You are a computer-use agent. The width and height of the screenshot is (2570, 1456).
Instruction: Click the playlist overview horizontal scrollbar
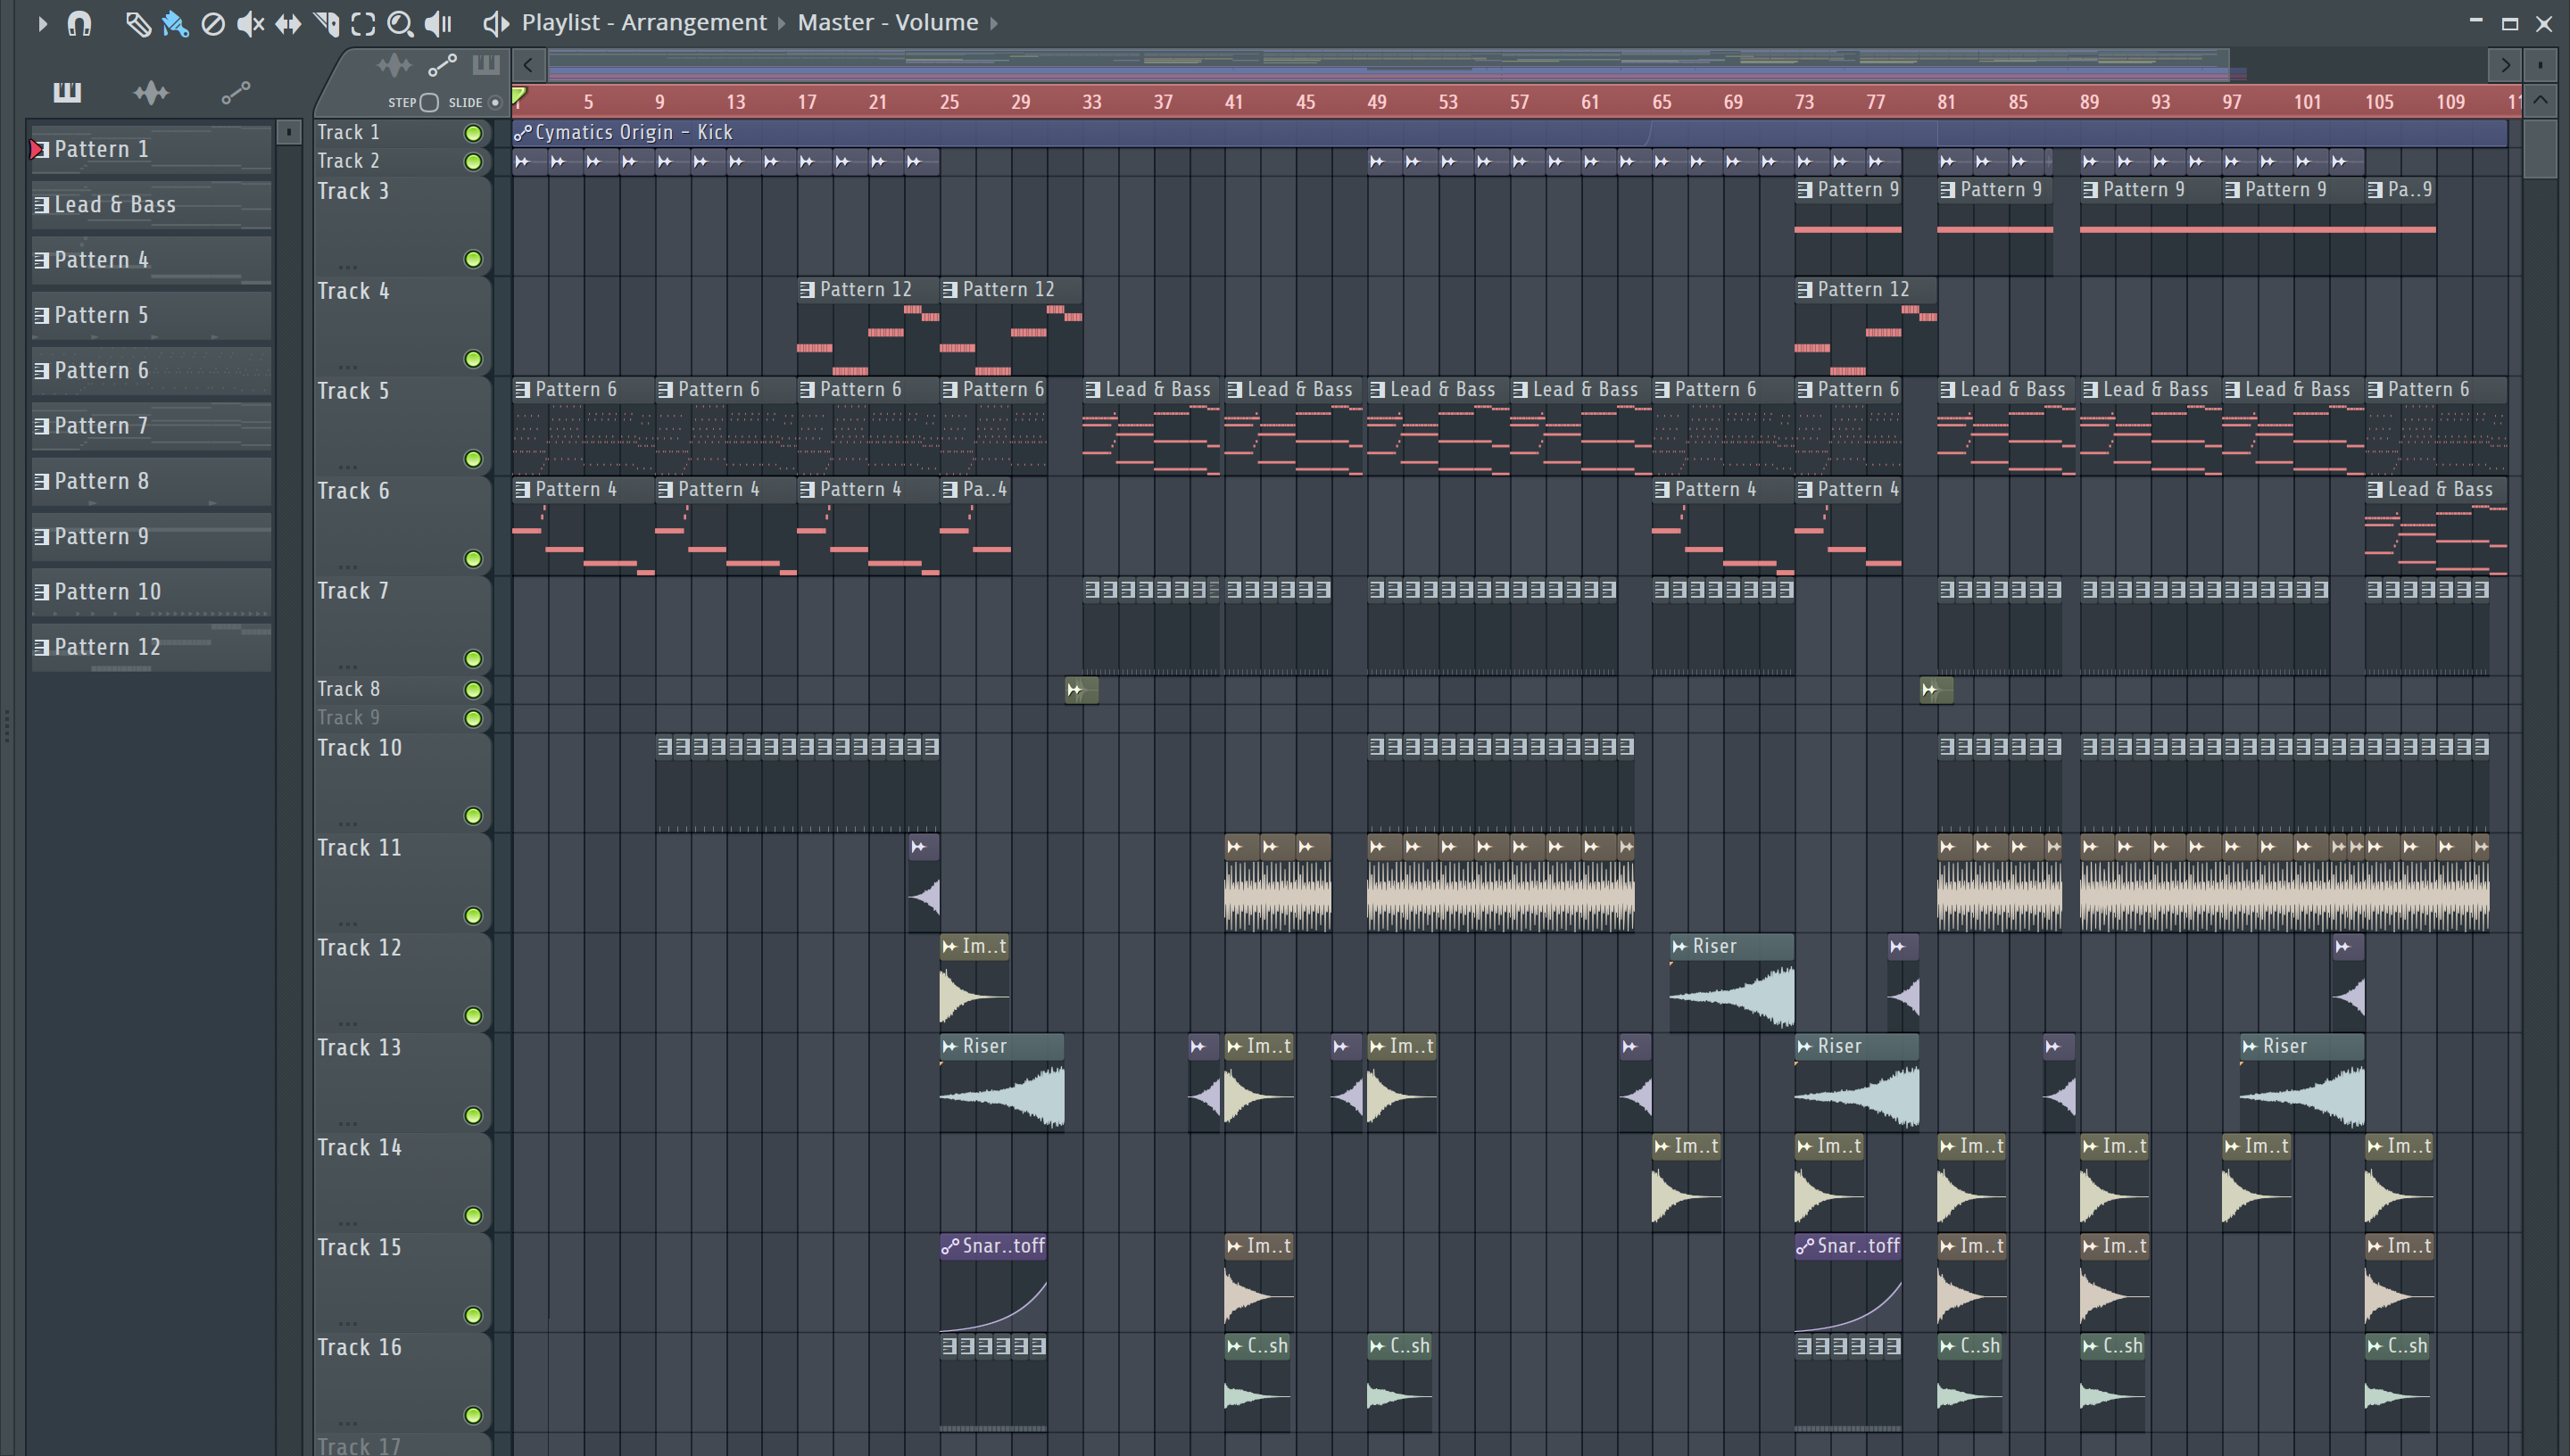click(x=1388, y=66)
